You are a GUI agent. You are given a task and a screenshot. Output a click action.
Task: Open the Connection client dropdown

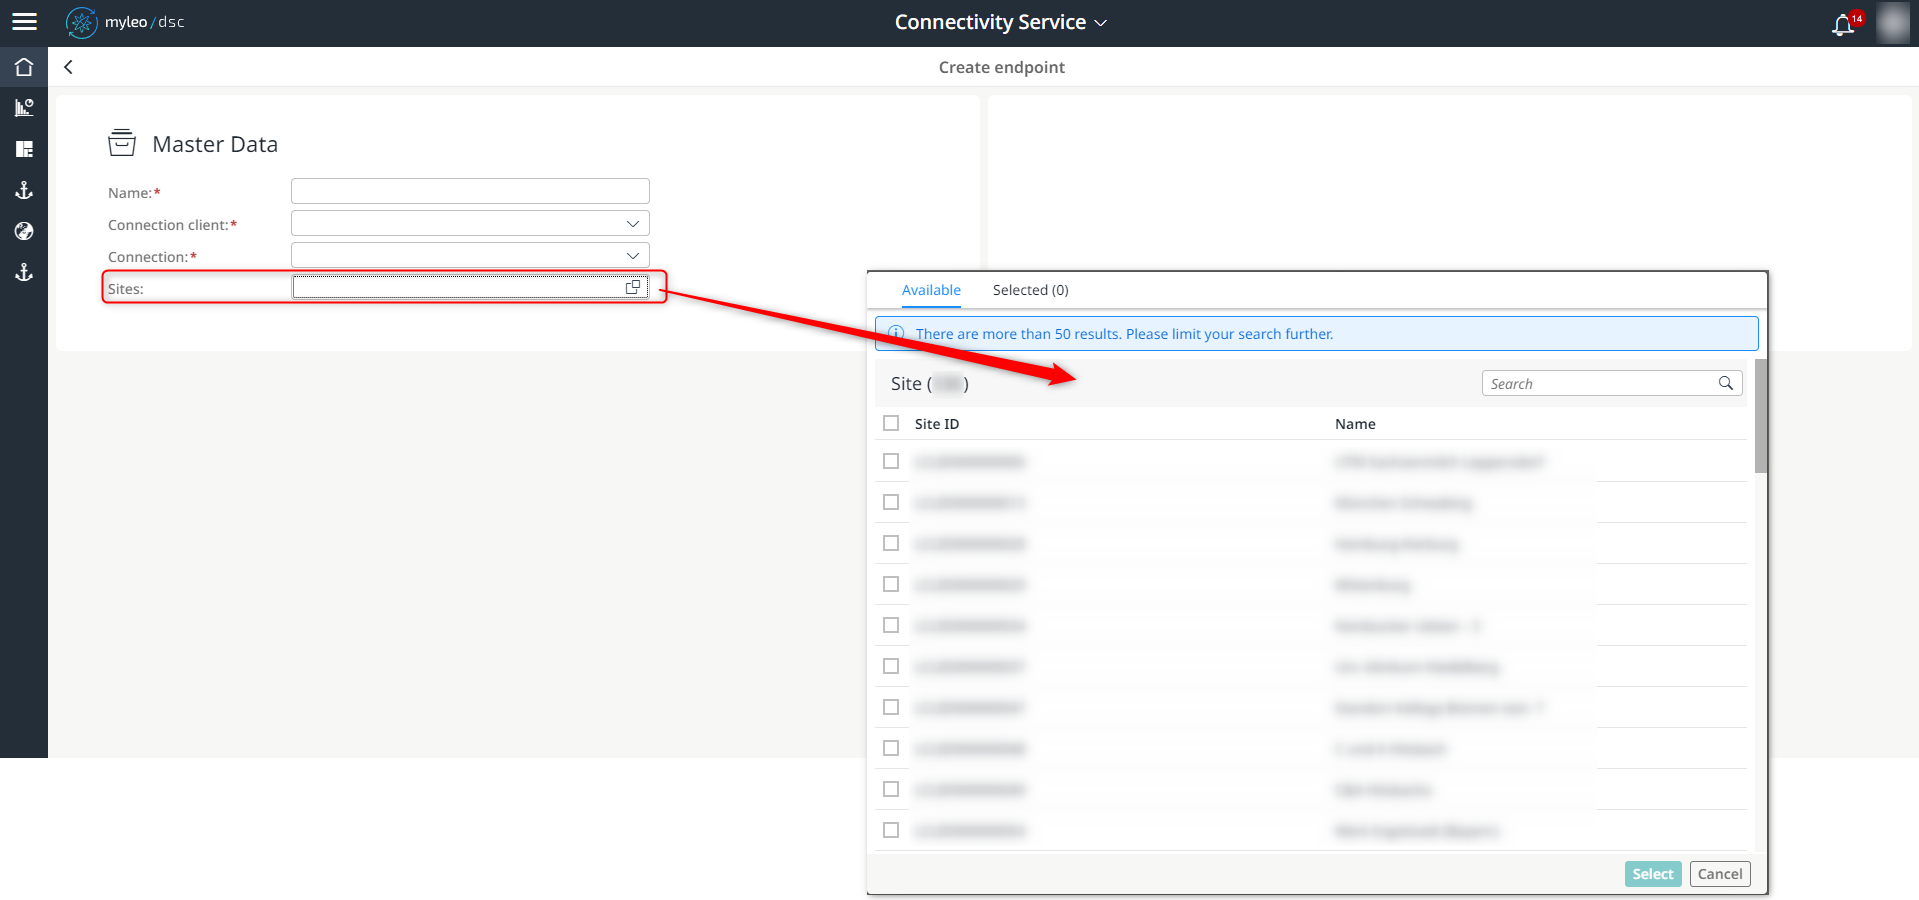(632, 223)
